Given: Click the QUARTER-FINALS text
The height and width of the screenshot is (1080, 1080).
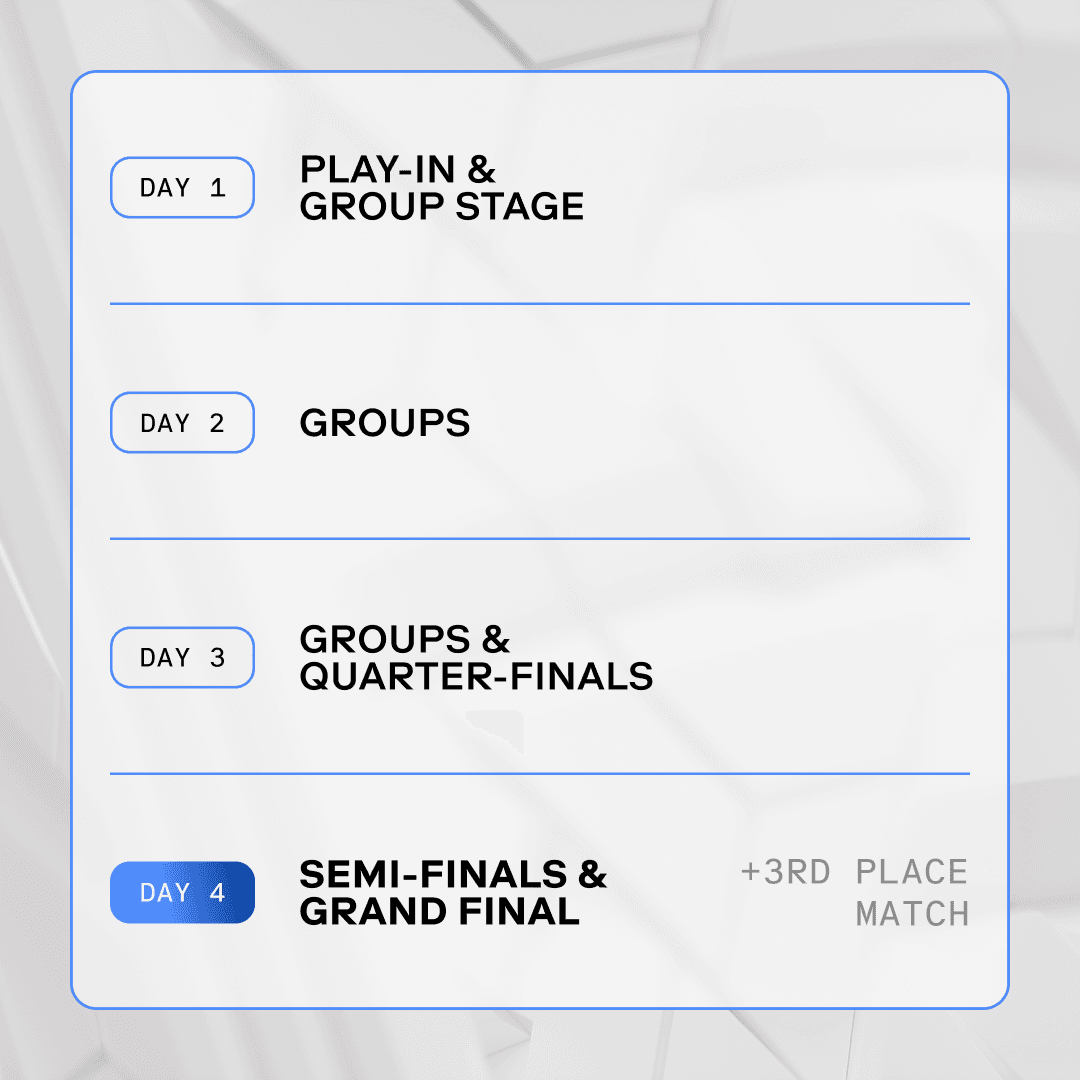Looking at the screenshot, I should 476,676.
